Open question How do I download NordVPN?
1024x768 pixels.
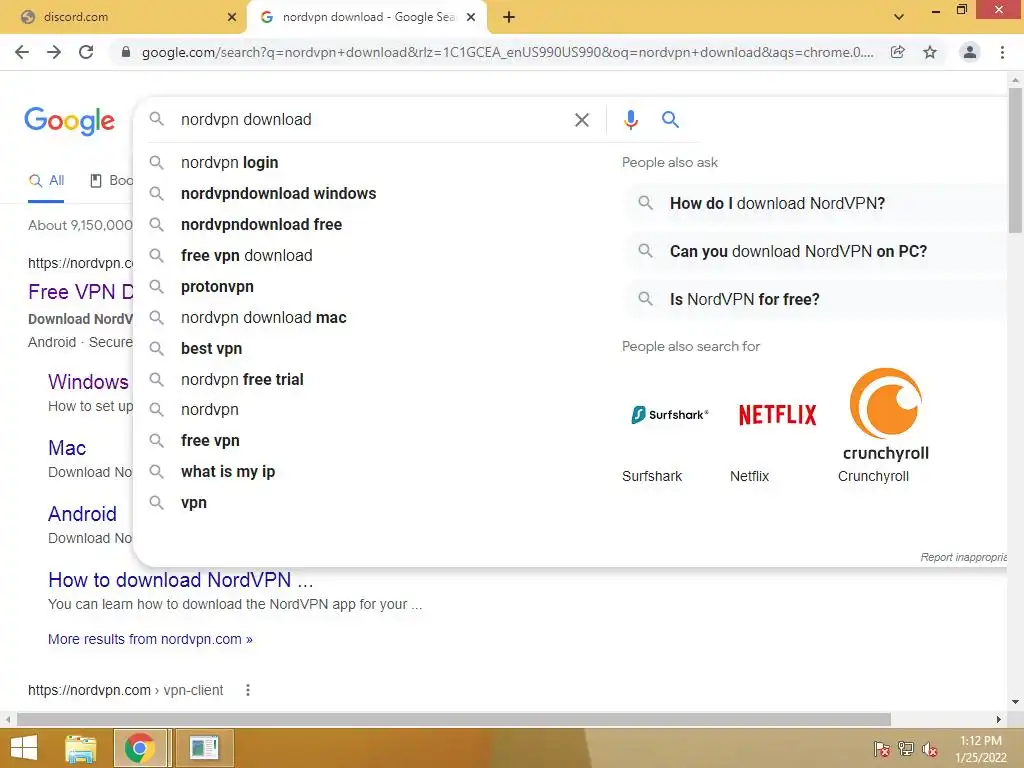[816, 204]
